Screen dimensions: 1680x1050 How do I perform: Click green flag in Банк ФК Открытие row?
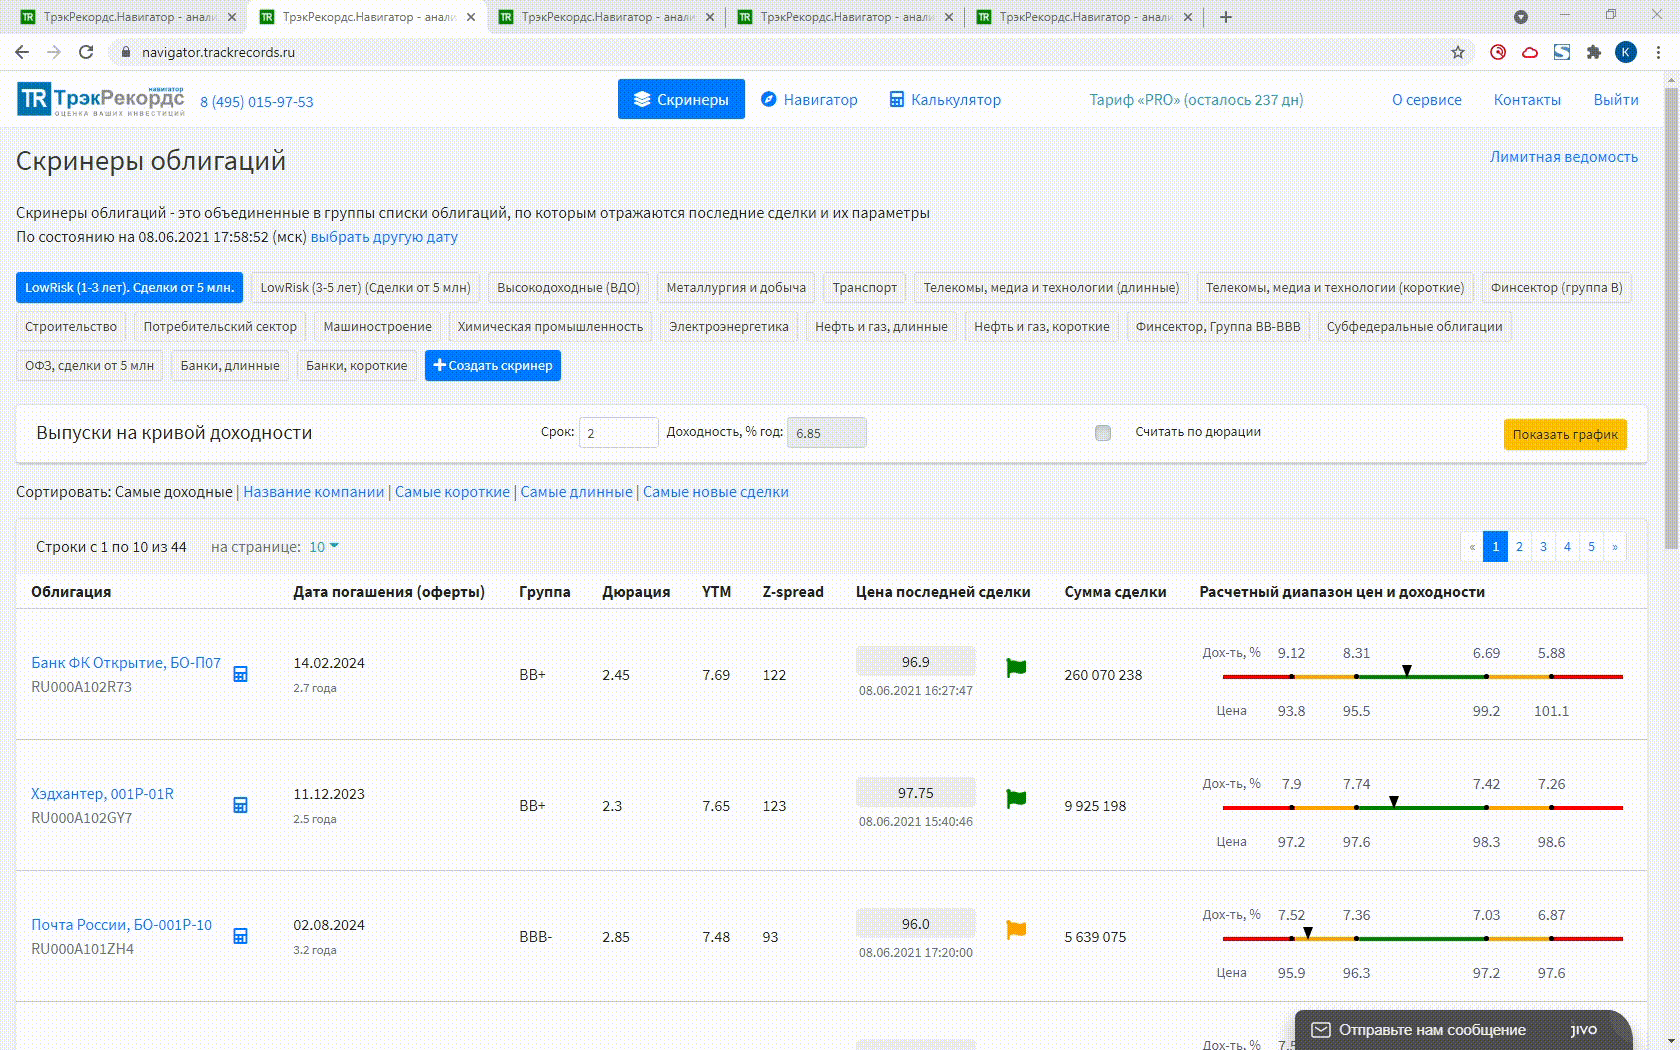pyautogui.click(x=1016, y=668)
